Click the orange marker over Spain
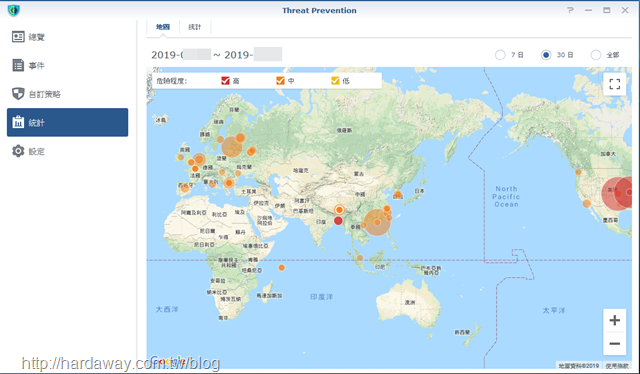The height and width of the screenshot is (374, 640). point(184,187)
